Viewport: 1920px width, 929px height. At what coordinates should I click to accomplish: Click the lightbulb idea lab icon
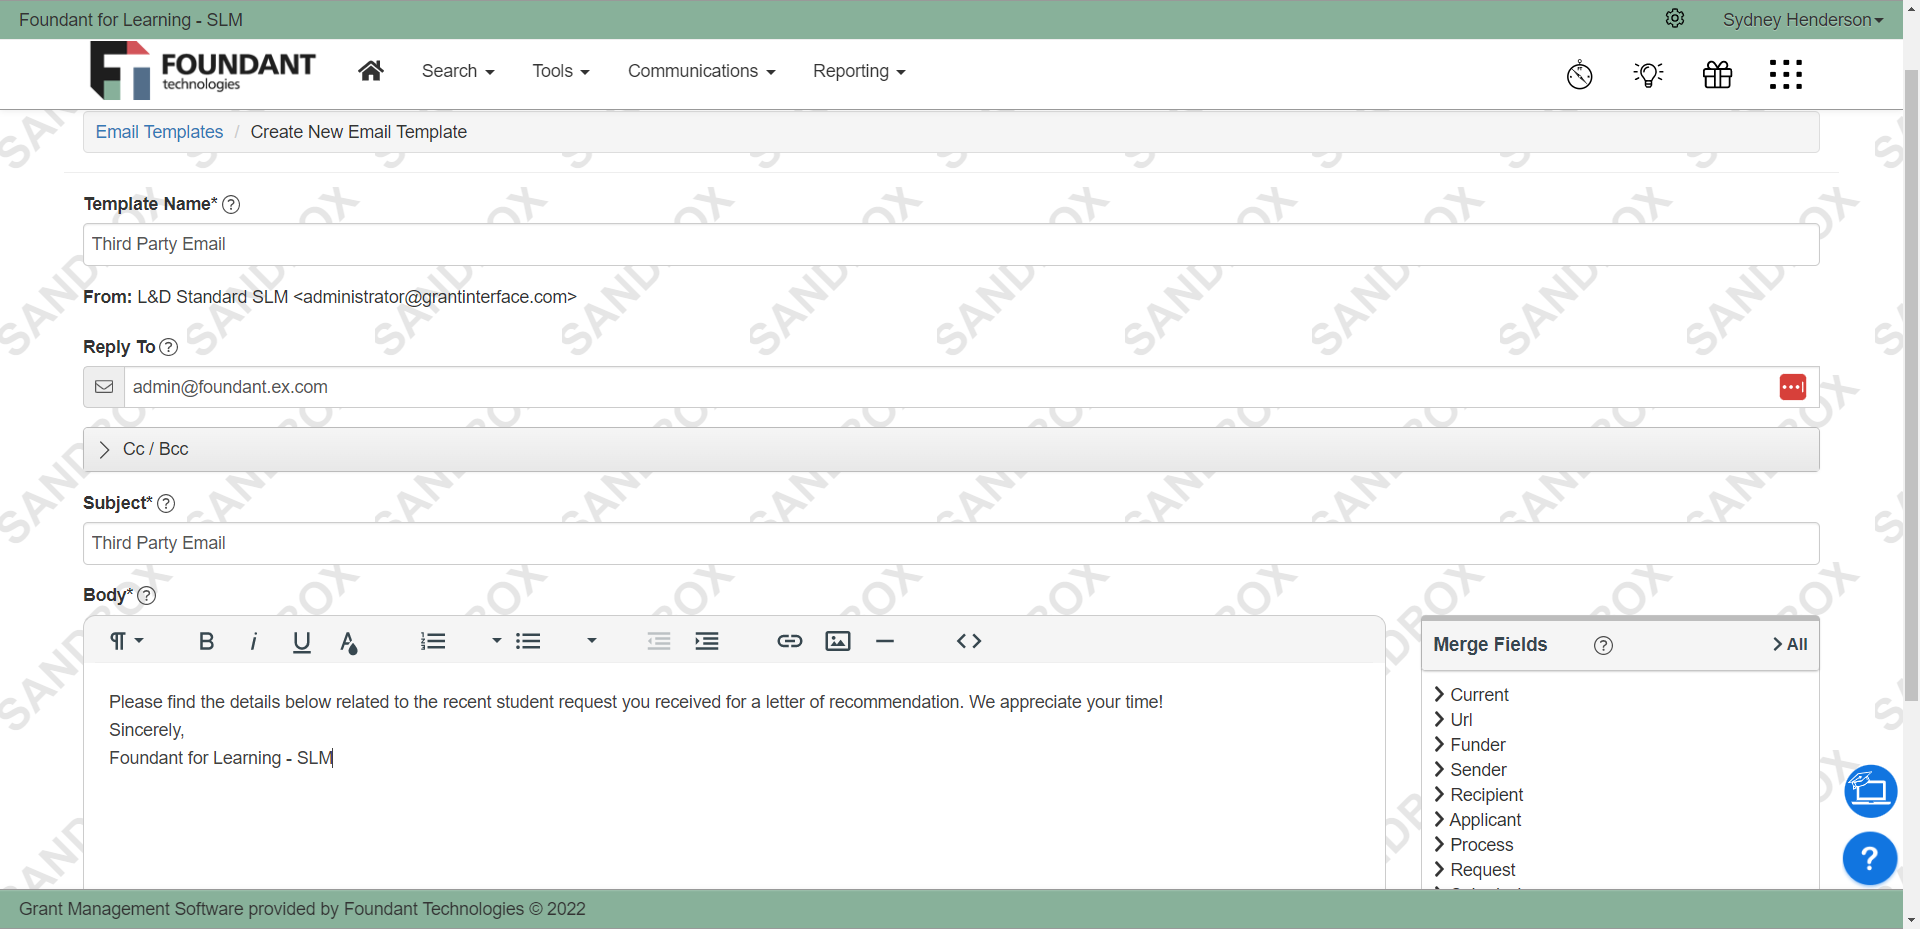click(x=1648, y=74)
